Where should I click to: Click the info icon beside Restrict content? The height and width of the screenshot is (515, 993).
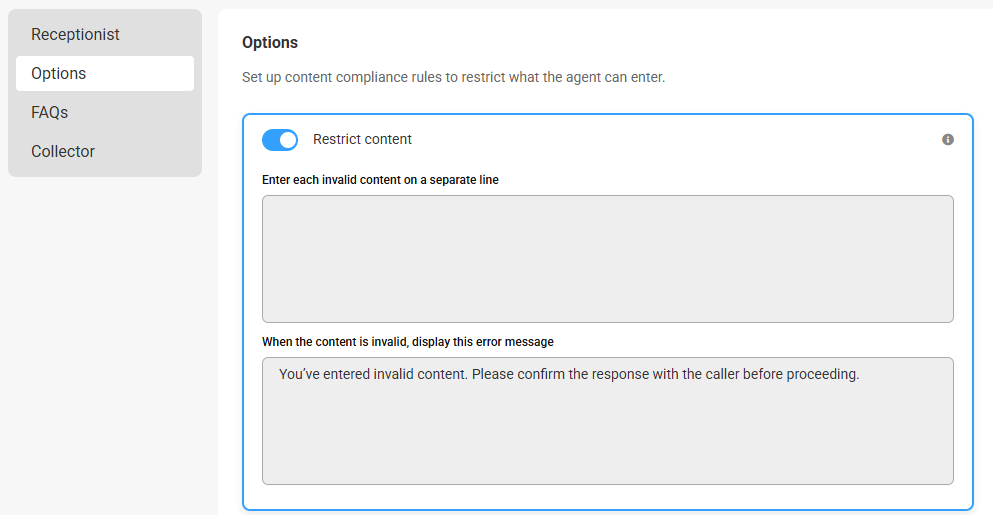[947, 139]
